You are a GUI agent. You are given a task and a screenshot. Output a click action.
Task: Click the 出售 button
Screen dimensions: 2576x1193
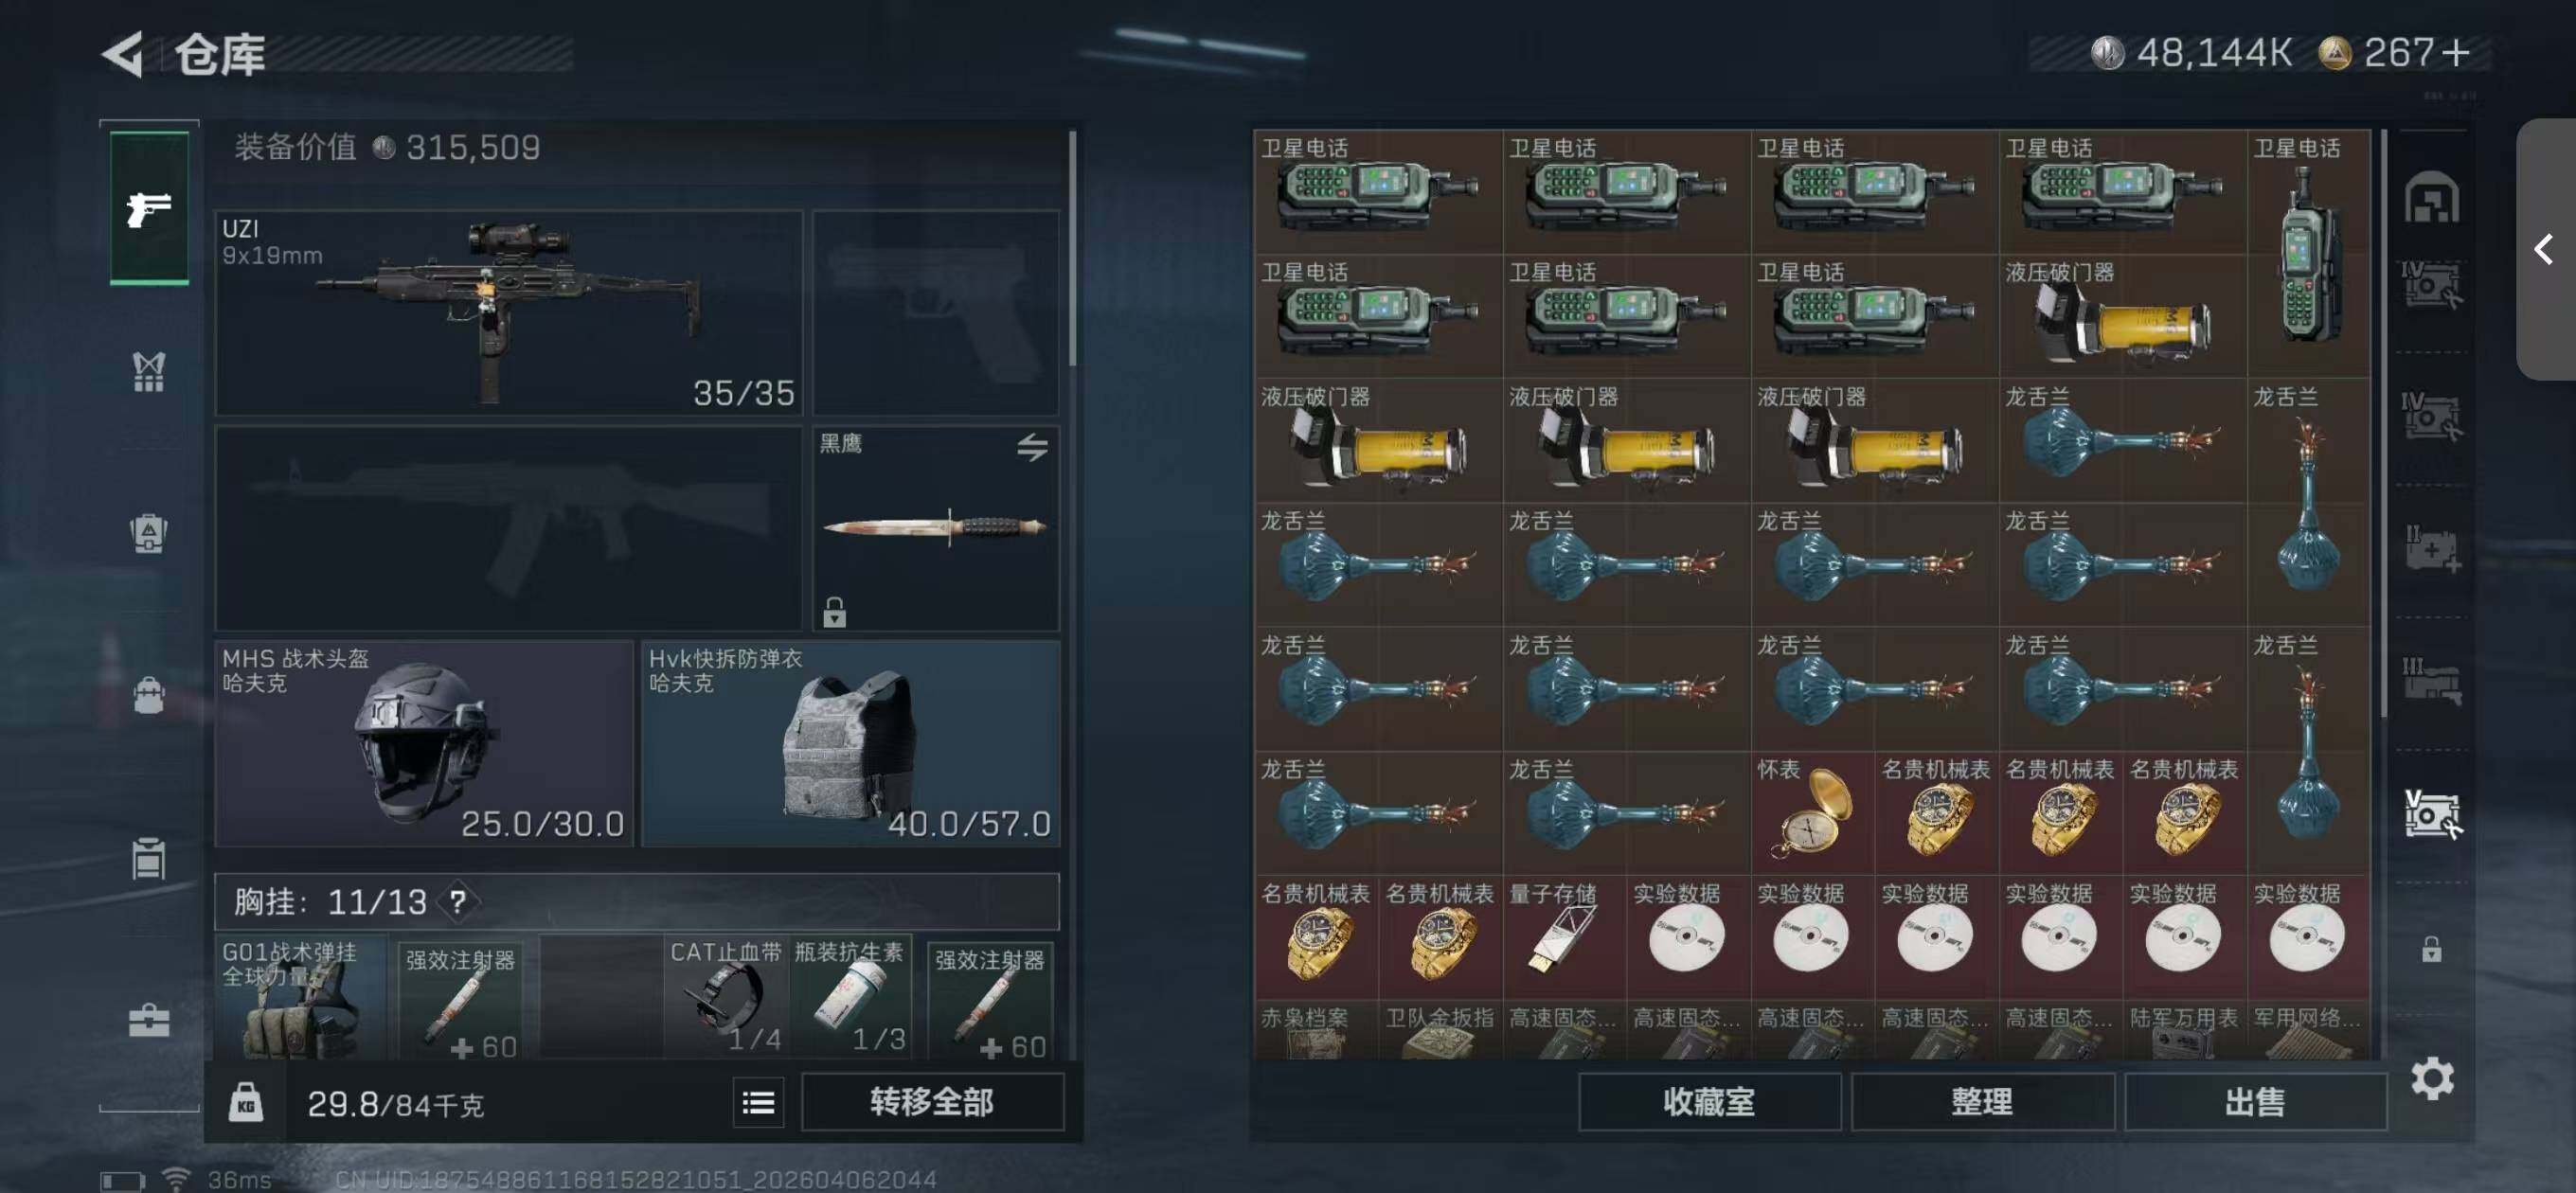click(x=2254, y=1102)
